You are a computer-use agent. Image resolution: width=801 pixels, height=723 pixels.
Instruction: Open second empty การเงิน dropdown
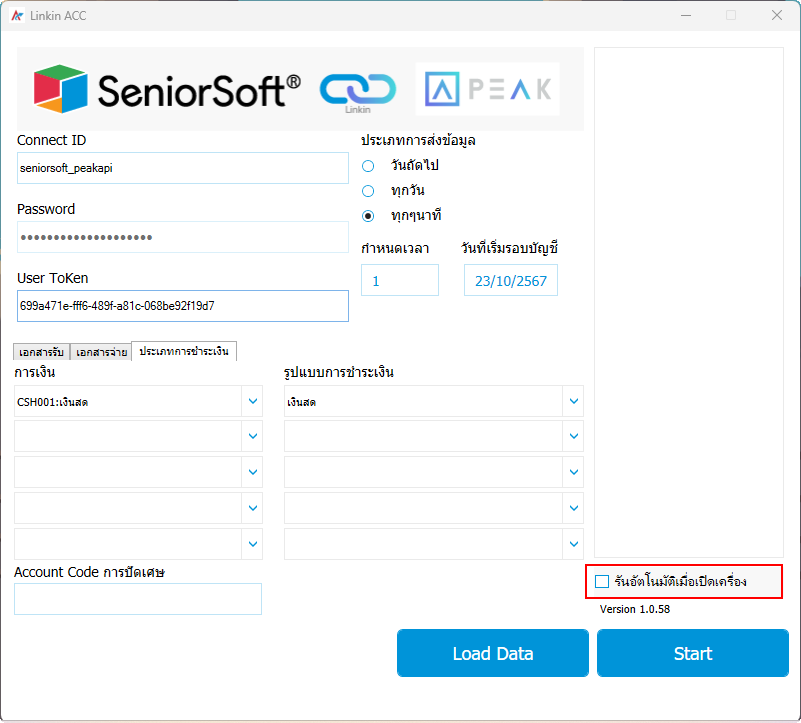[x=252, y=436]
